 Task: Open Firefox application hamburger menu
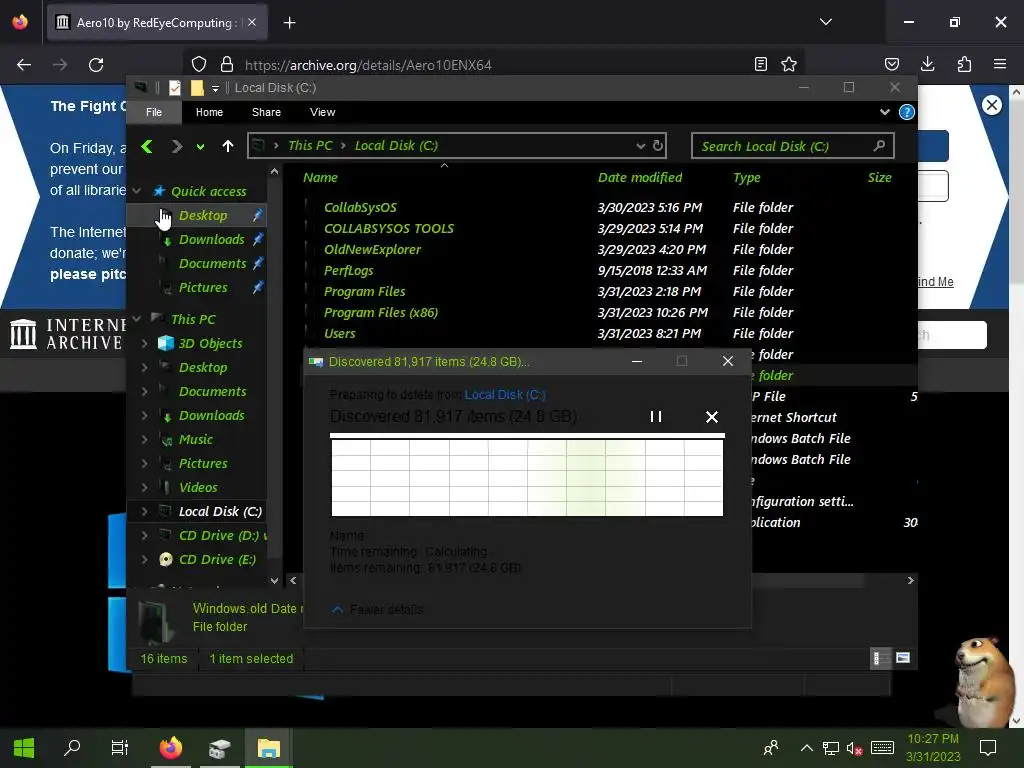click(x=1000, y=64)
